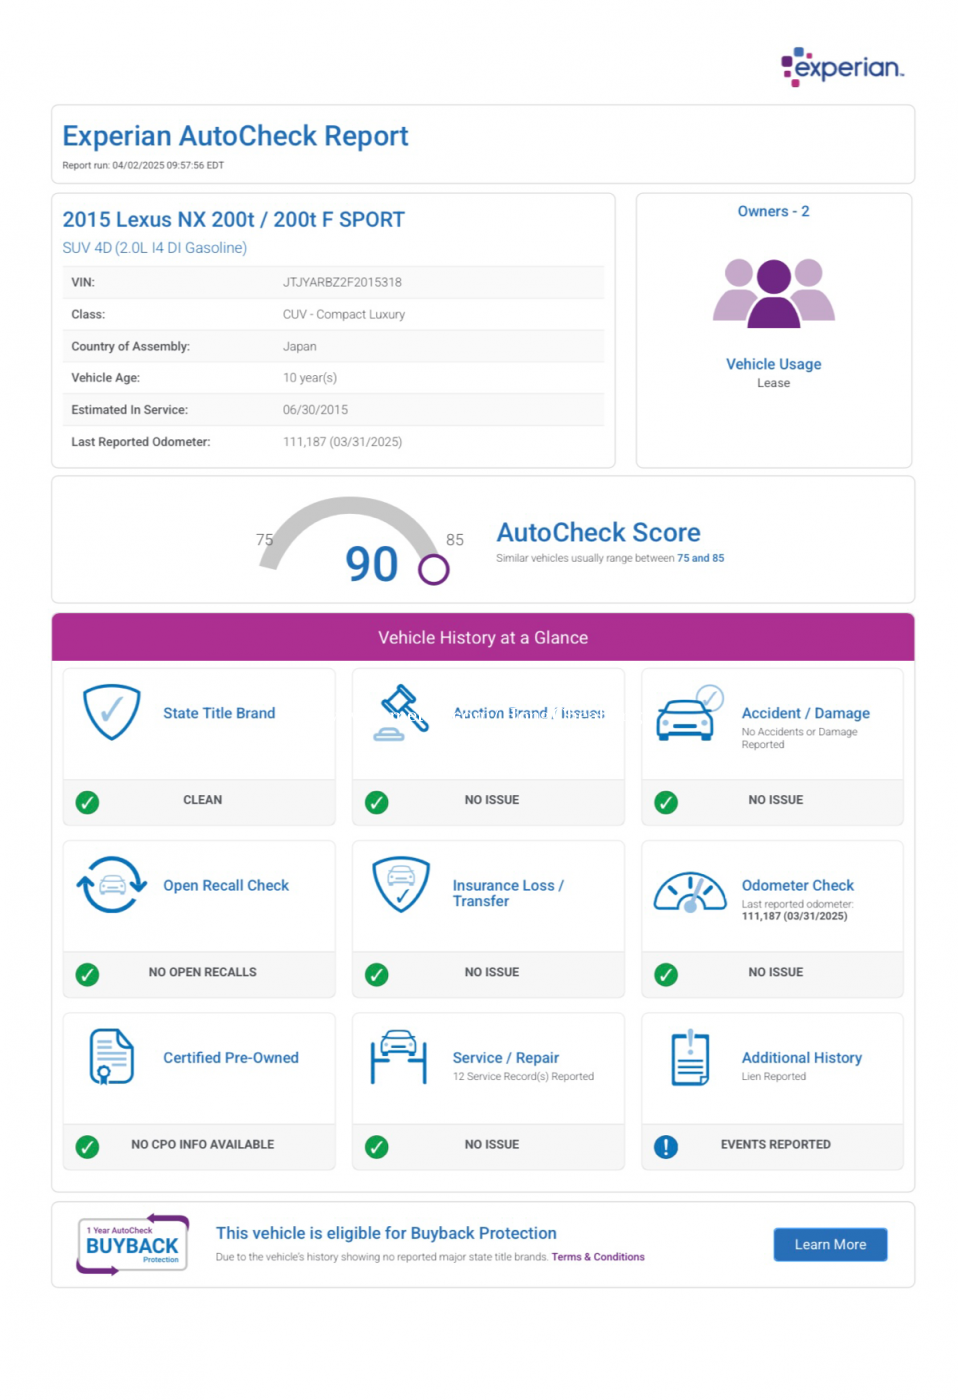The image size is (958, 1400).
Task: Click the Vehicle History at a Glance banner
Action: point(483,637)
